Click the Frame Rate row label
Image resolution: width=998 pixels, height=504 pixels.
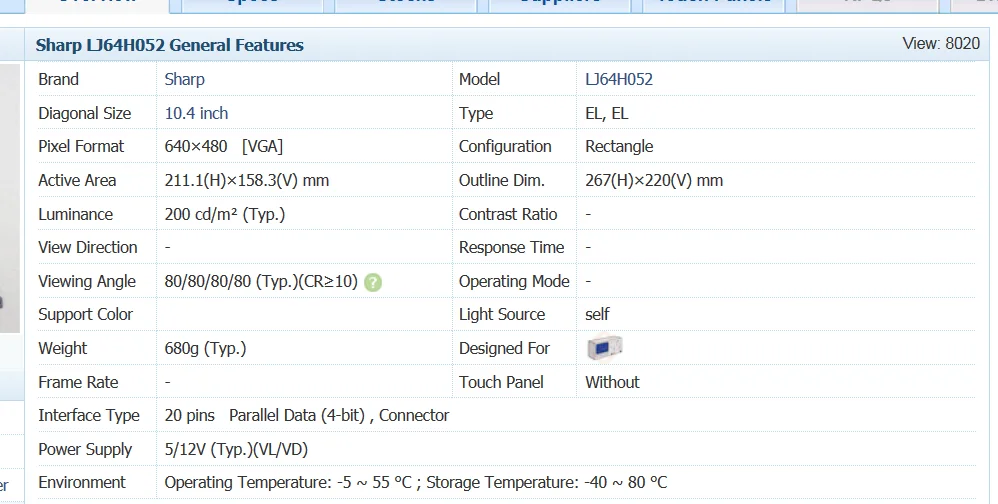click(78, 382)
